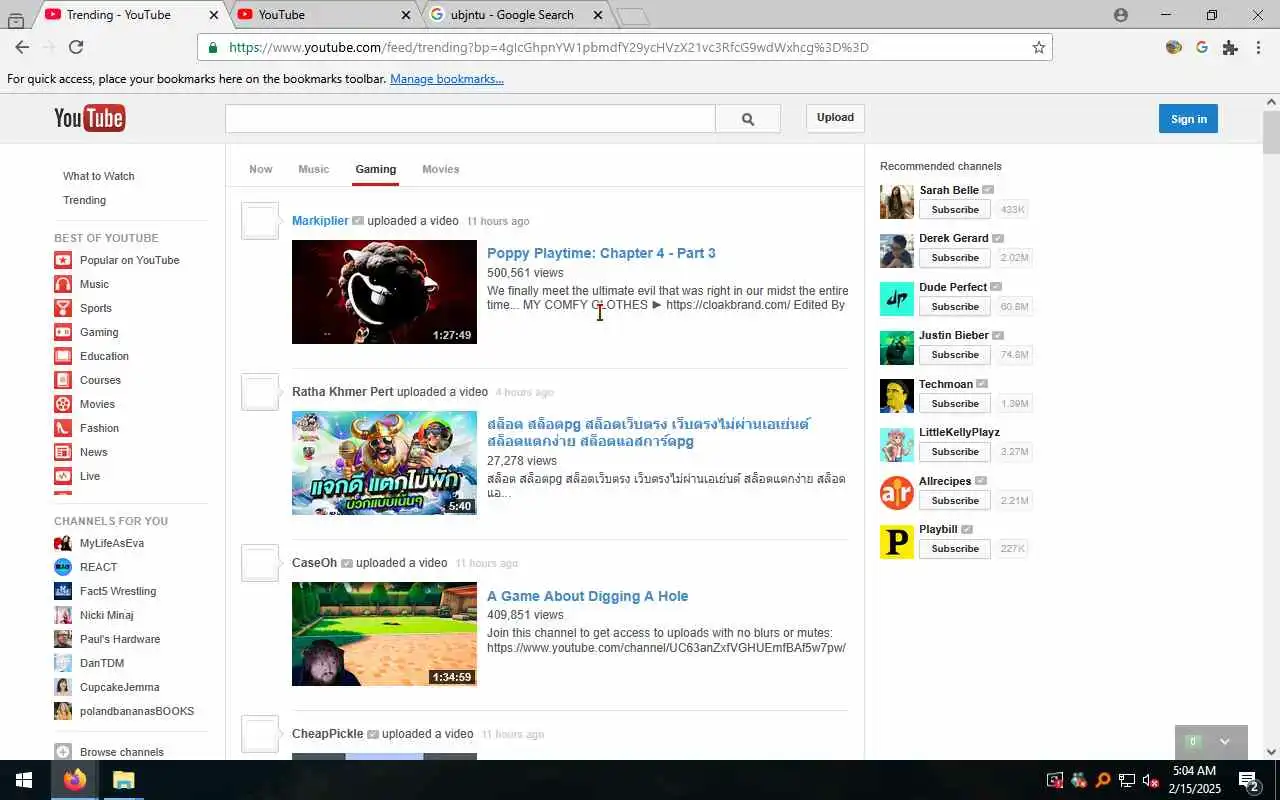1280x800 pixels.
Task: Open File Explorer from taskbar
Action: (x=123, y=780)
